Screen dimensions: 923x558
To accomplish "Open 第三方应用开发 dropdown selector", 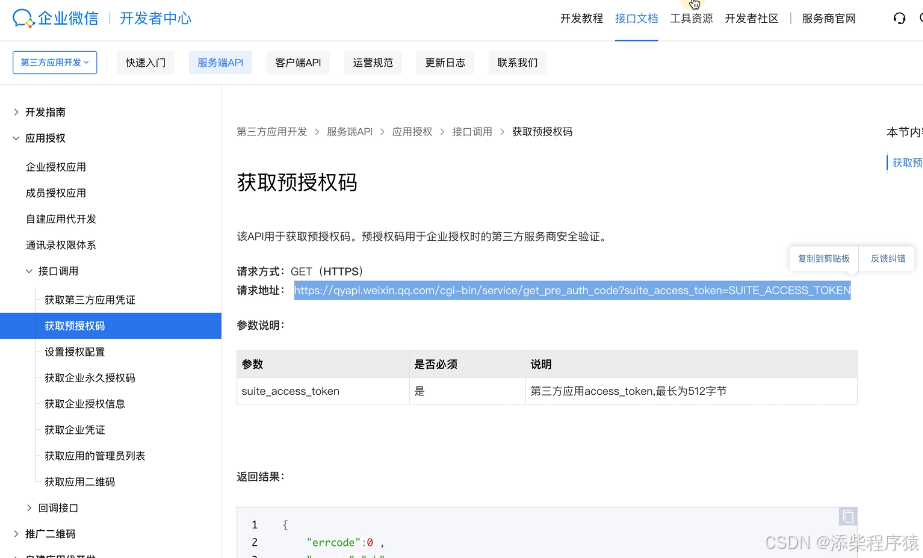I will pyautogui.click(x=55, y=62).
